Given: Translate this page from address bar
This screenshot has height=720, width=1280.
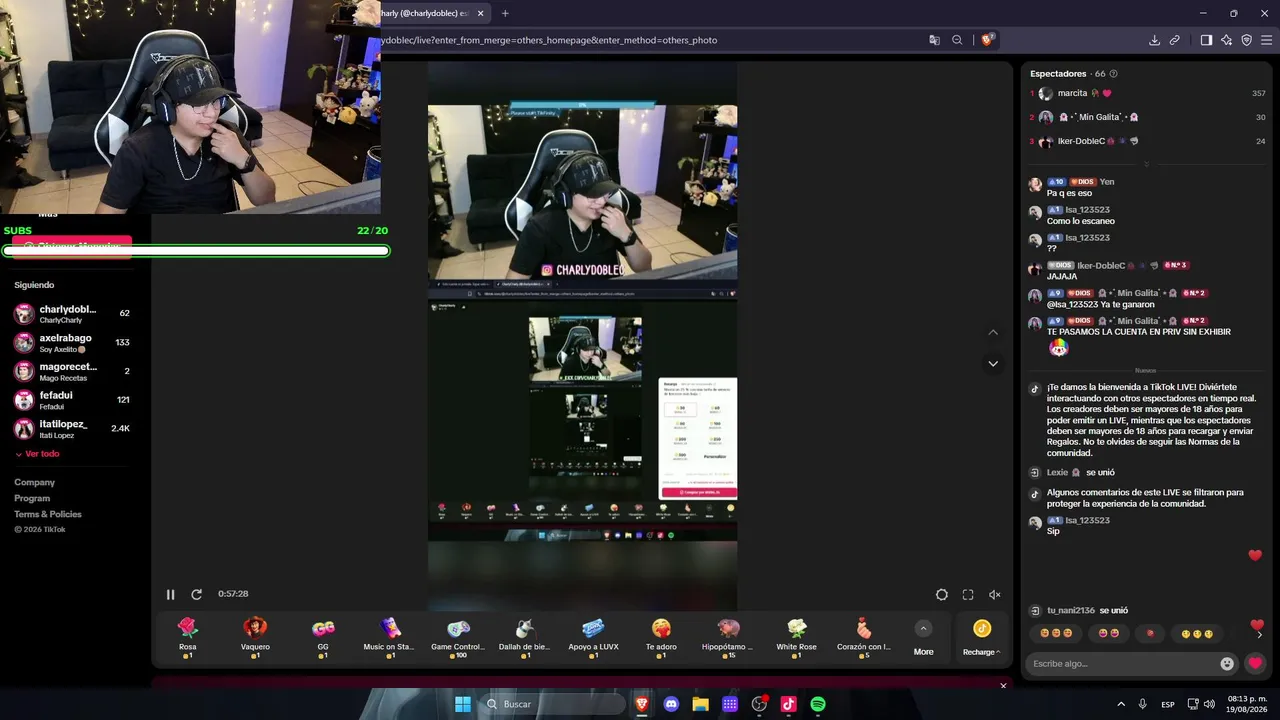Looking at the screenshot, I should pos(934,40).
